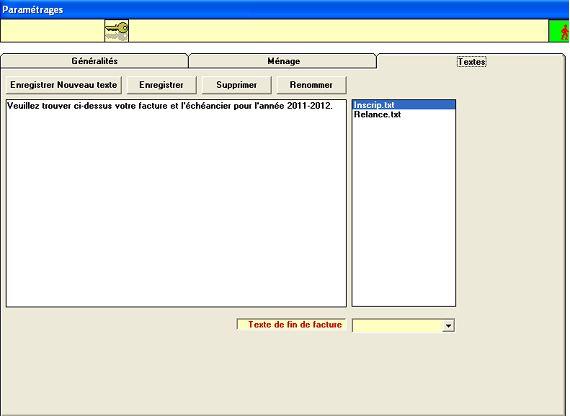Click the red figure exit icon
This screenshot has height=416, width=570.
(x=559, y=31)
